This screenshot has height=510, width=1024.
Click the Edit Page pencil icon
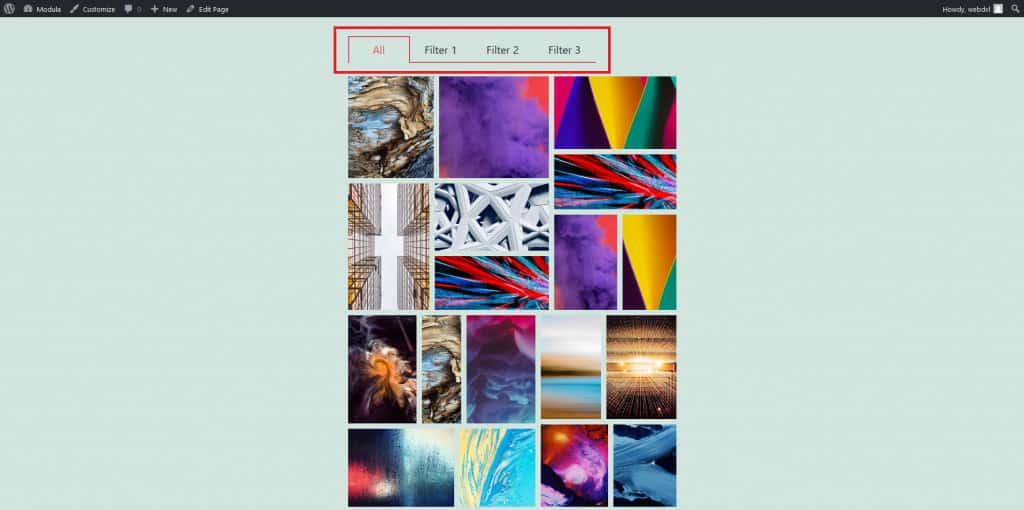click(x=191, y=9)
